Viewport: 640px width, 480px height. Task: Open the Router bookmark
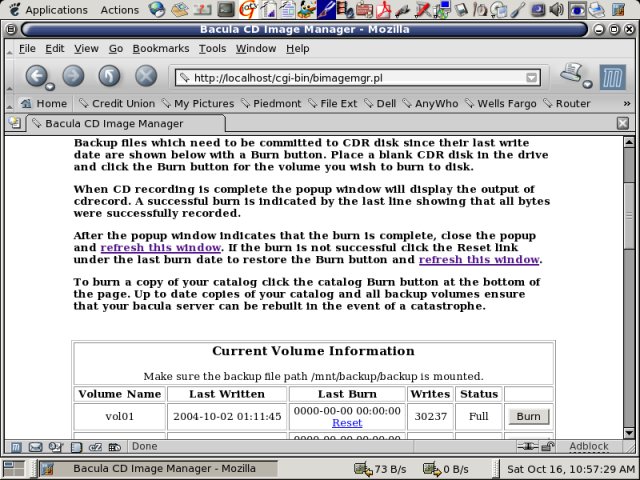[567, 104]
